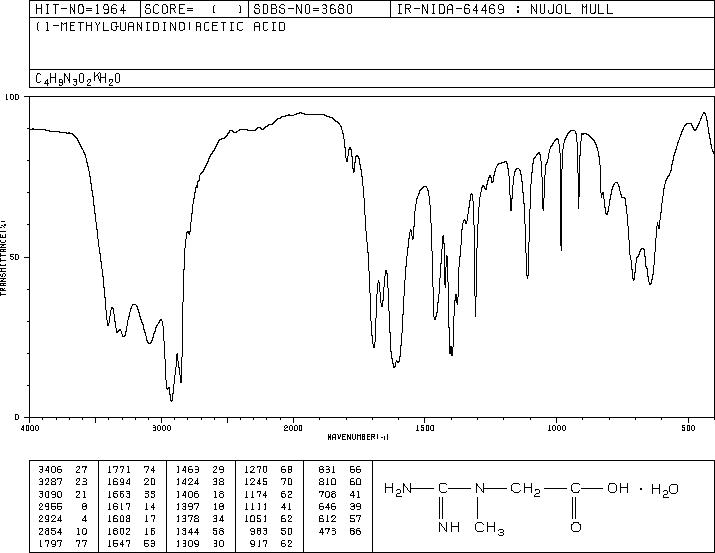This screenshot has width=715, height=553.
Task: Click the NH group in the structure diagram
Action: [x=449, y=527]
